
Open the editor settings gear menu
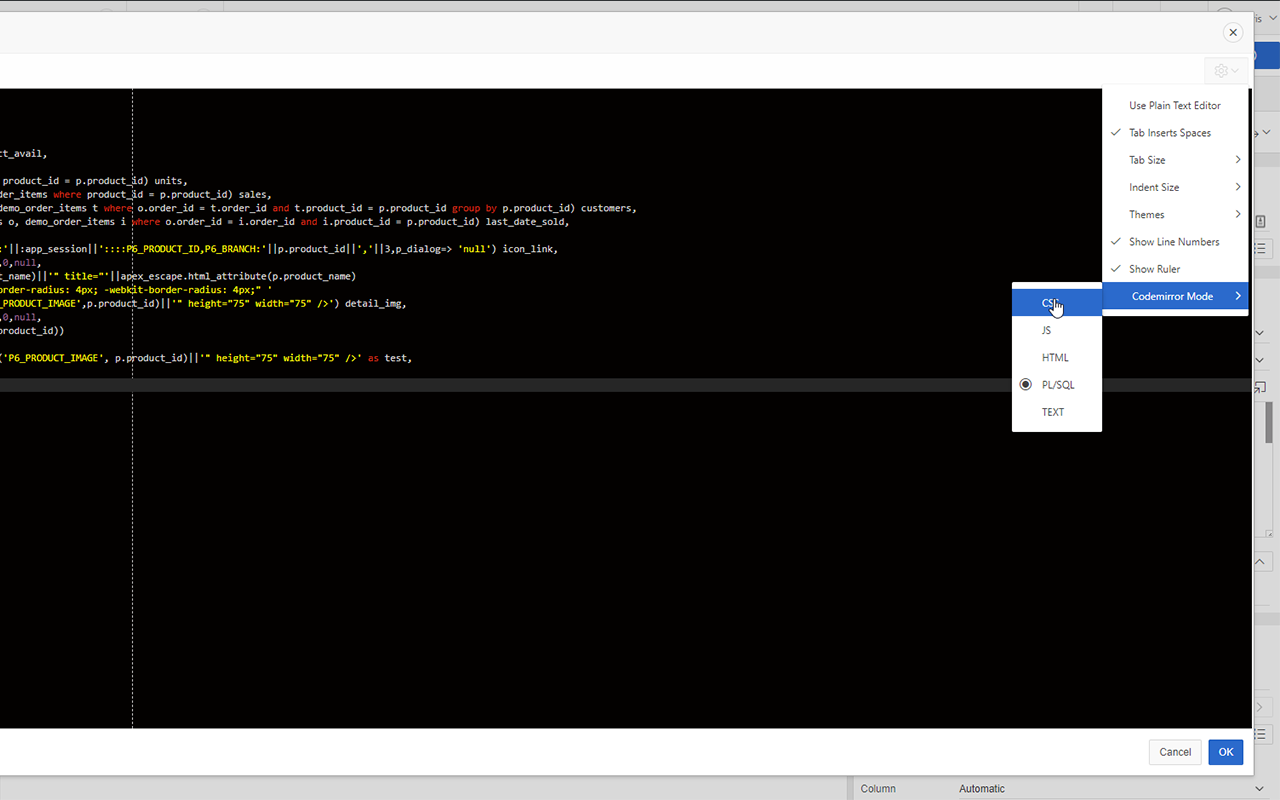(x=1226, y=71)
